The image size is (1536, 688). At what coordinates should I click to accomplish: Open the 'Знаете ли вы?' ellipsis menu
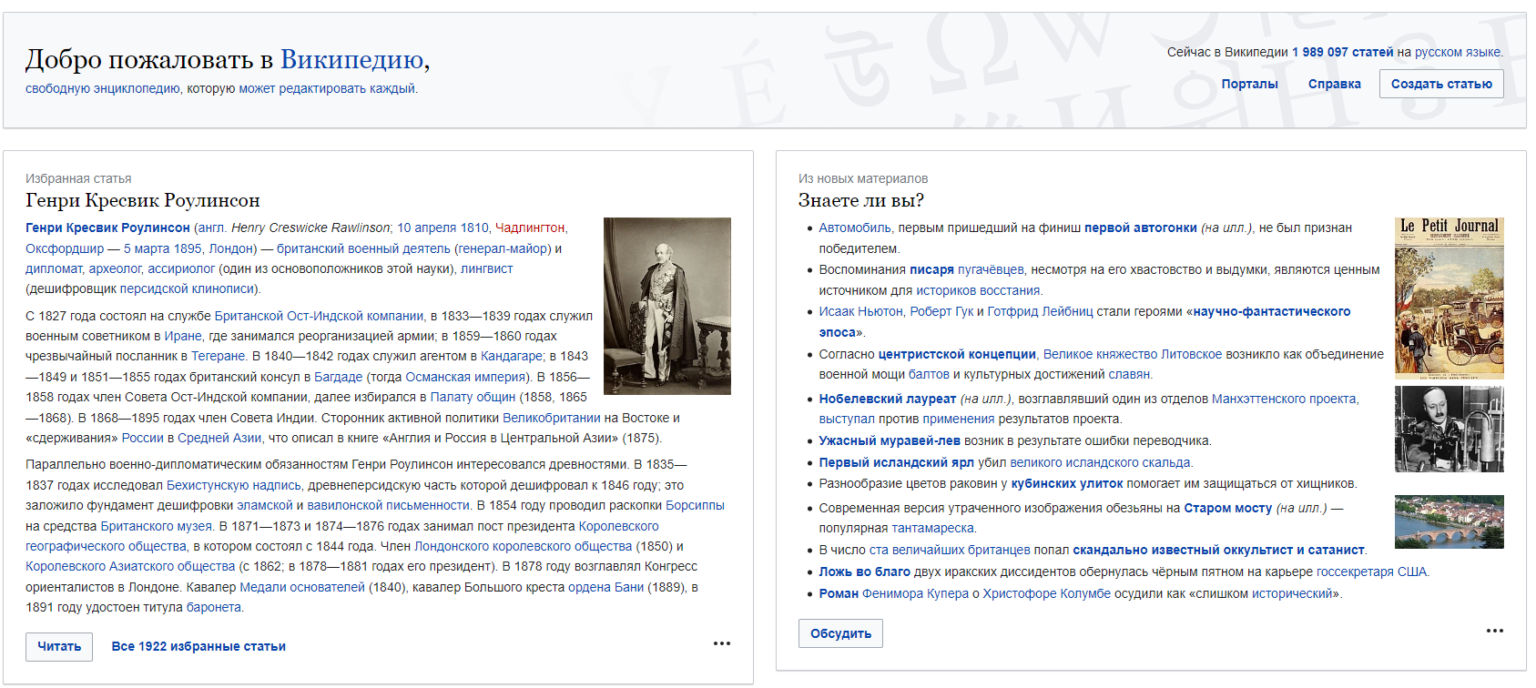pos(1494,631)
